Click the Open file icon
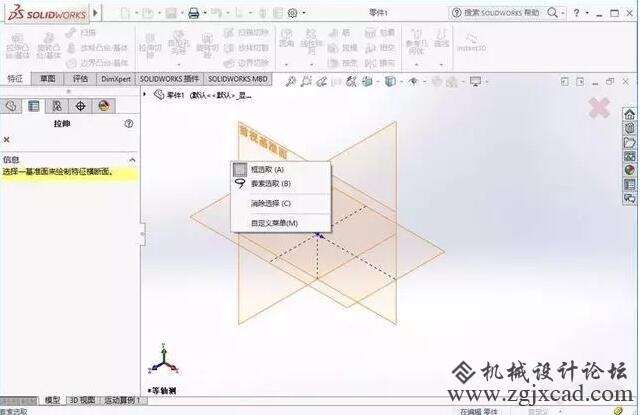The height and width of the screenshot is (415, 640). (147, 13)
